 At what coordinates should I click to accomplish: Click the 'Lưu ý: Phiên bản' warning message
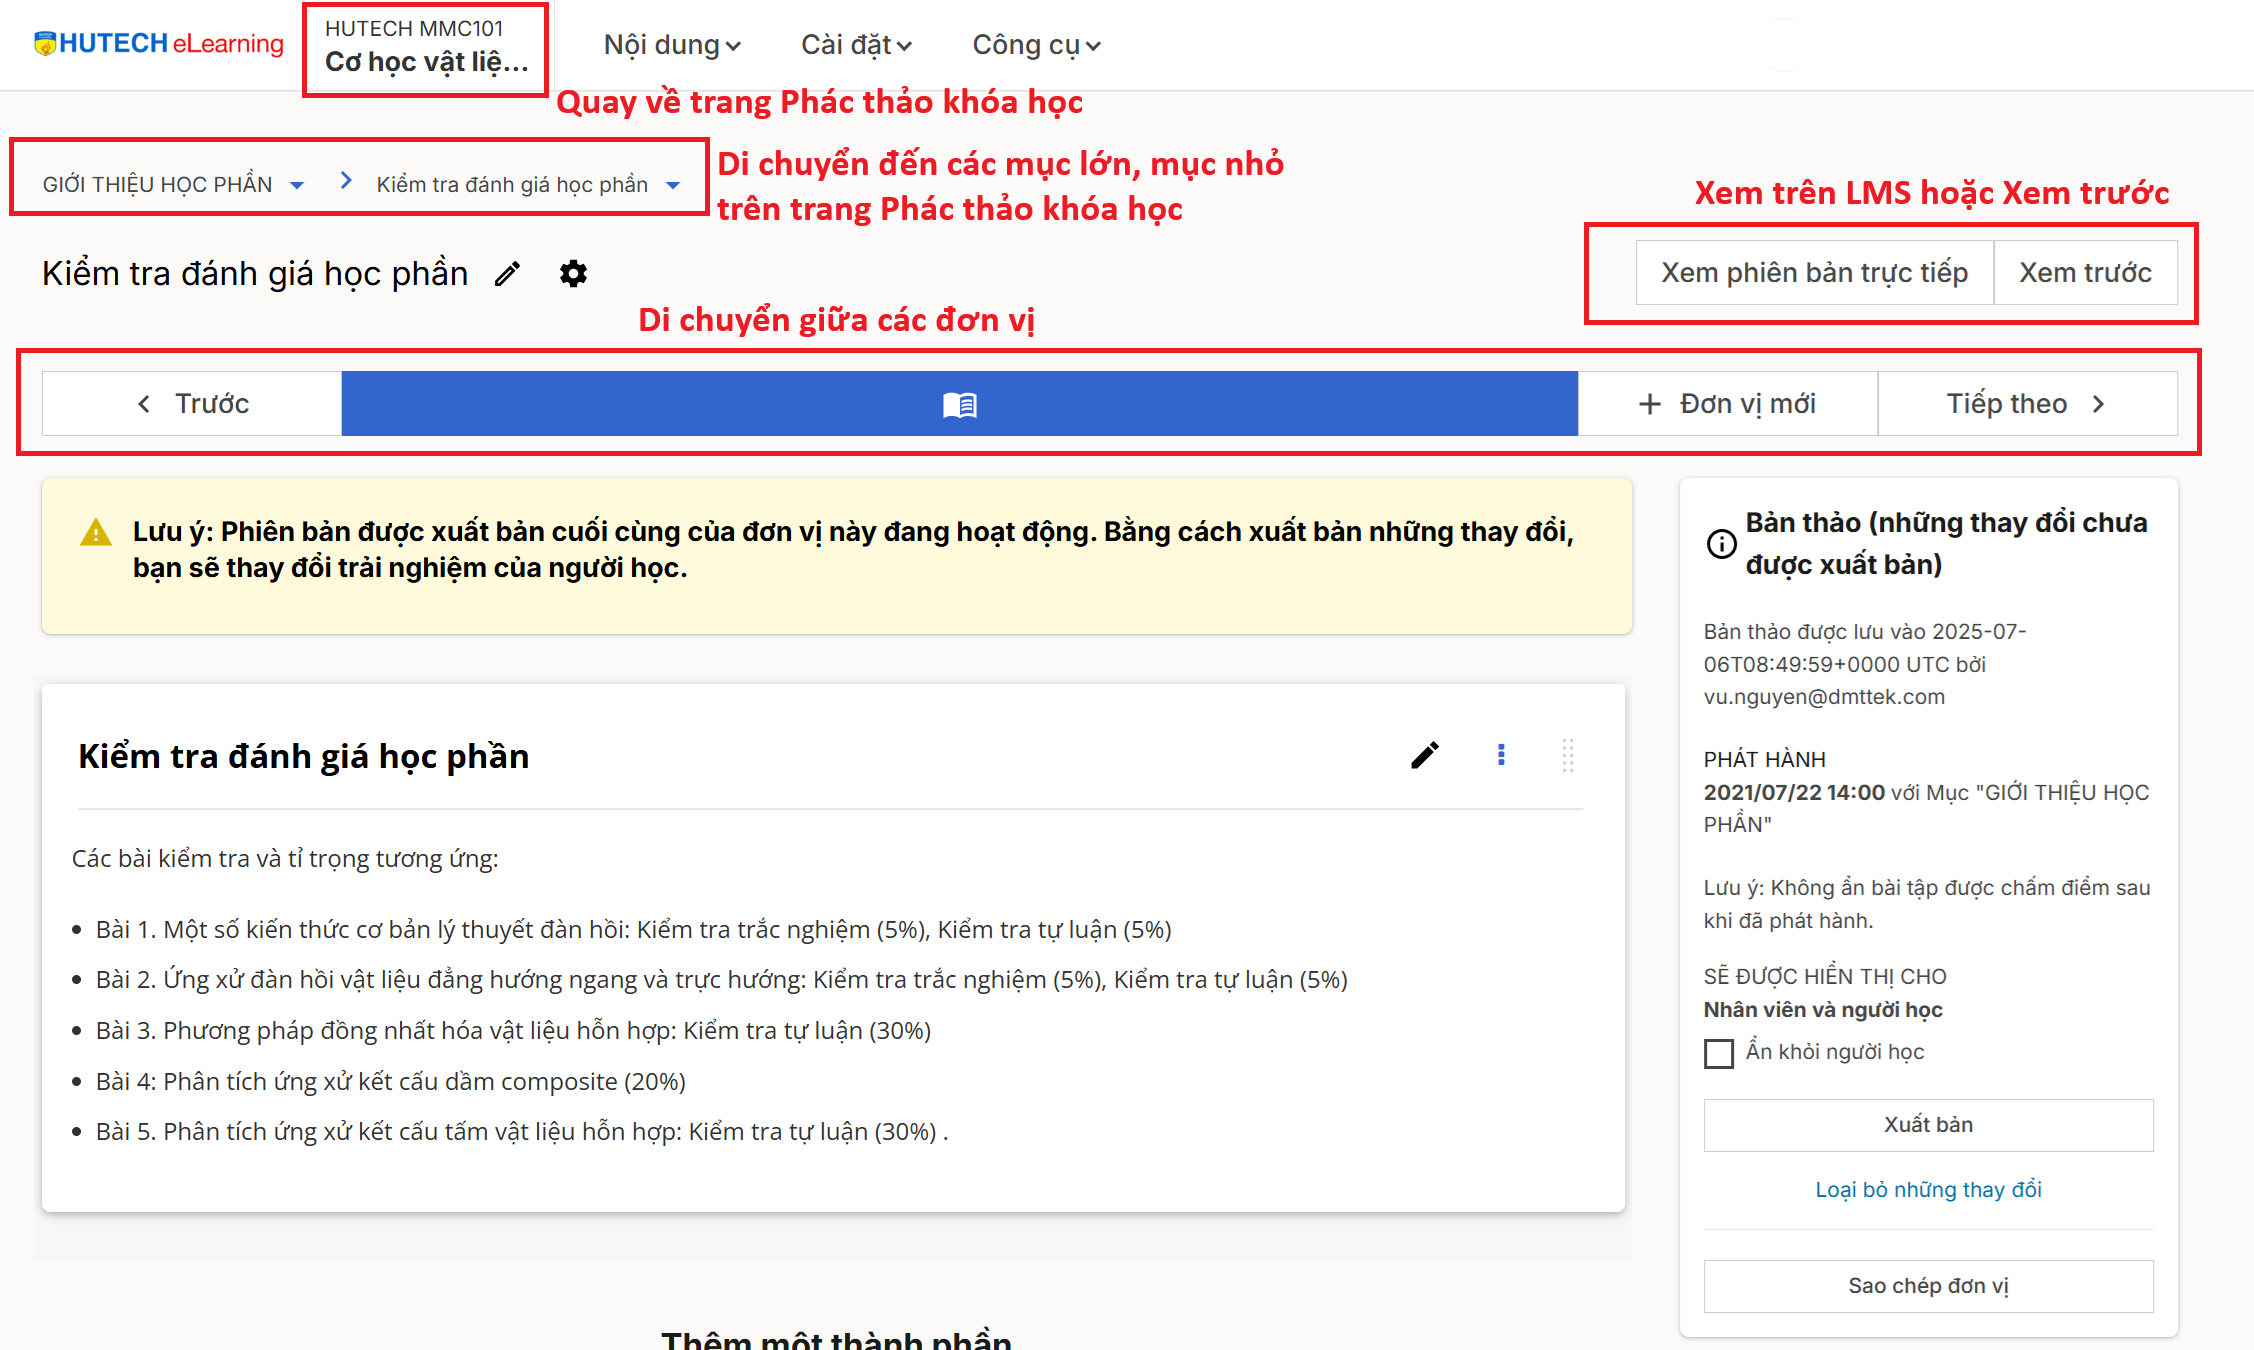(853, 550)
